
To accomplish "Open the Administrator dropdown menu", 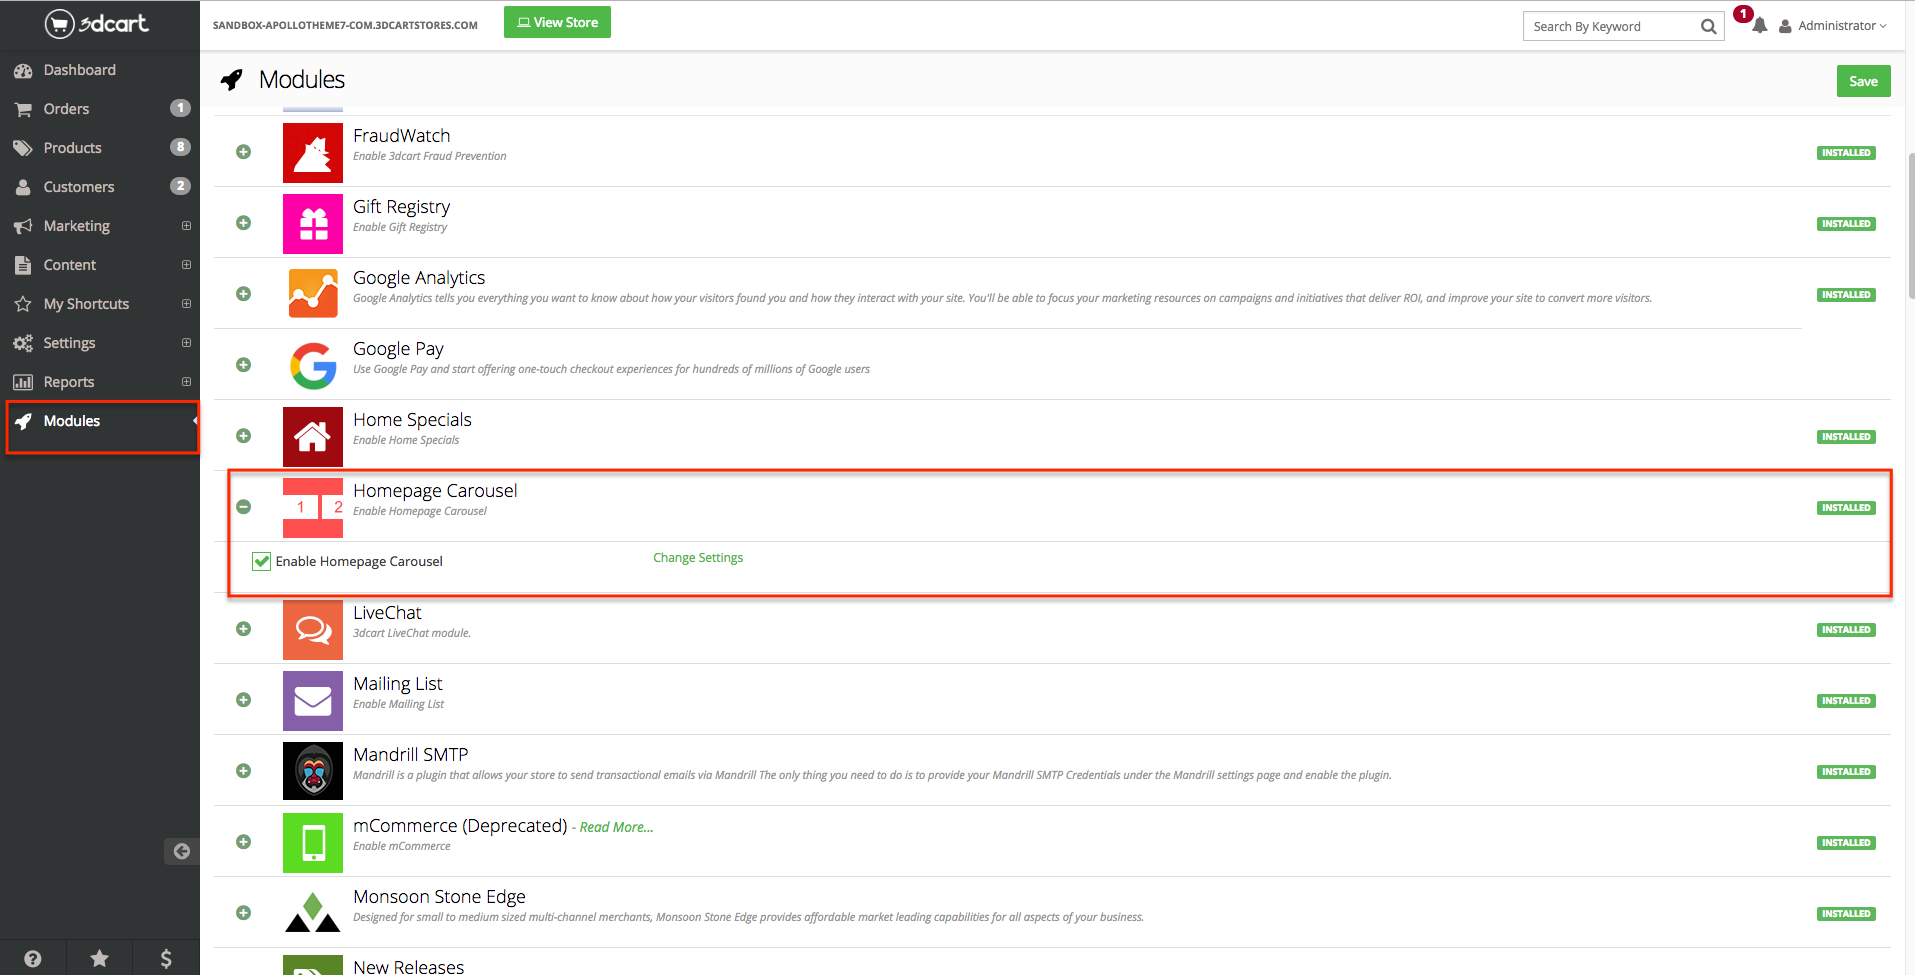I will click(x=1833, y=26).
